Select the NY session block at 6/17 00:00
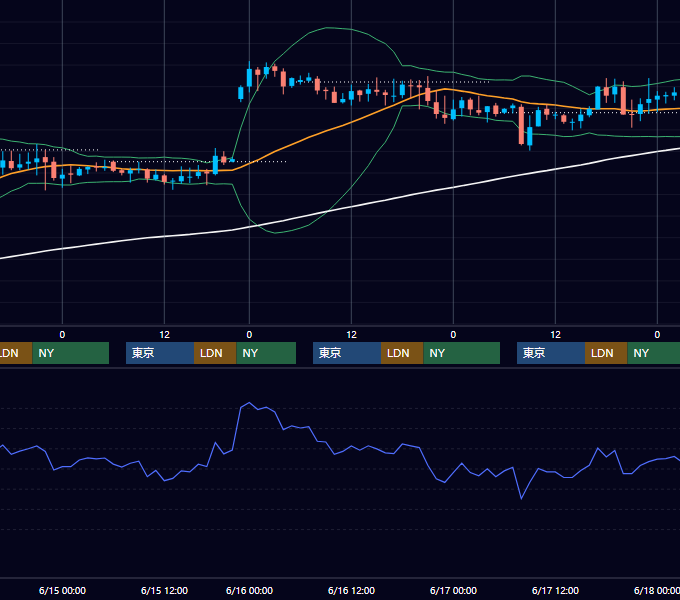Viewport: 680px width, 600px height. click(x=461, y=353)
